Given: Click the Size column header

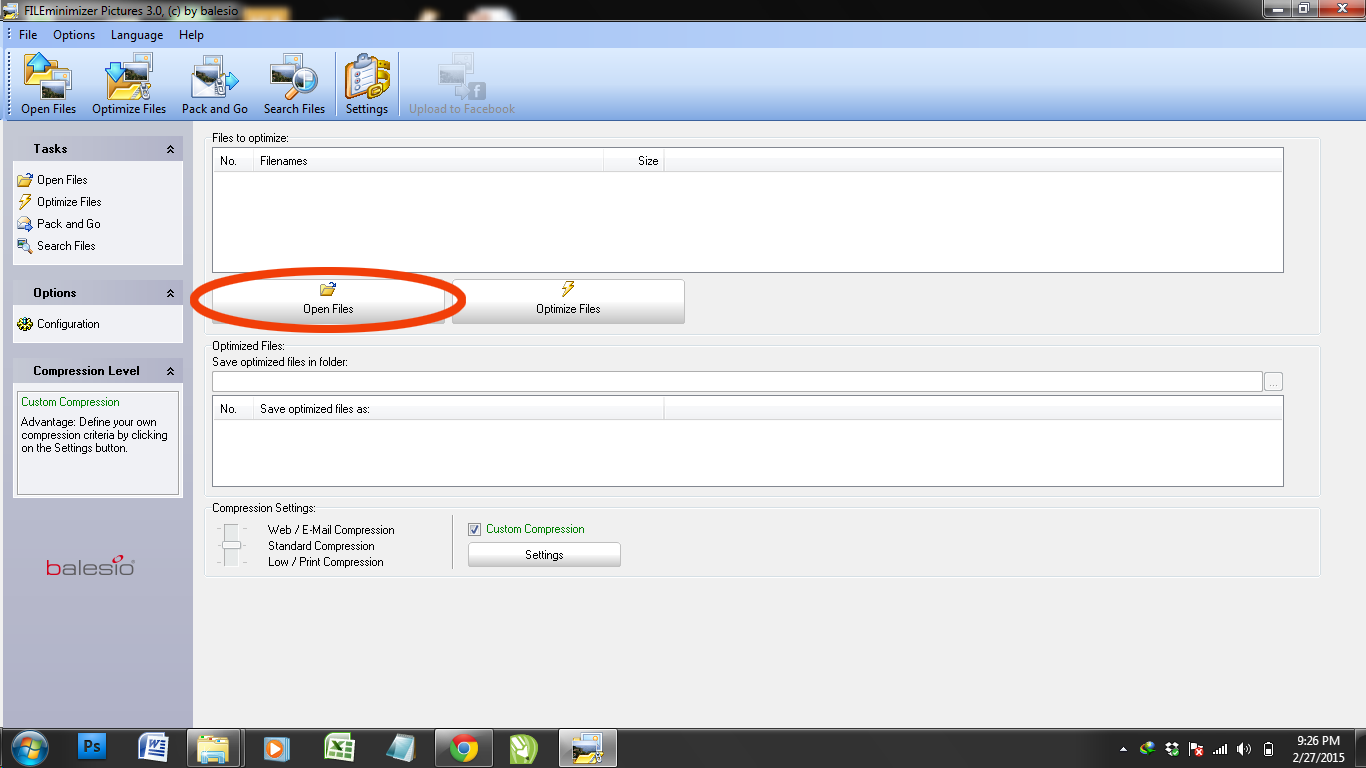Looking at the screenshot, I should click(x=634, y=161).
